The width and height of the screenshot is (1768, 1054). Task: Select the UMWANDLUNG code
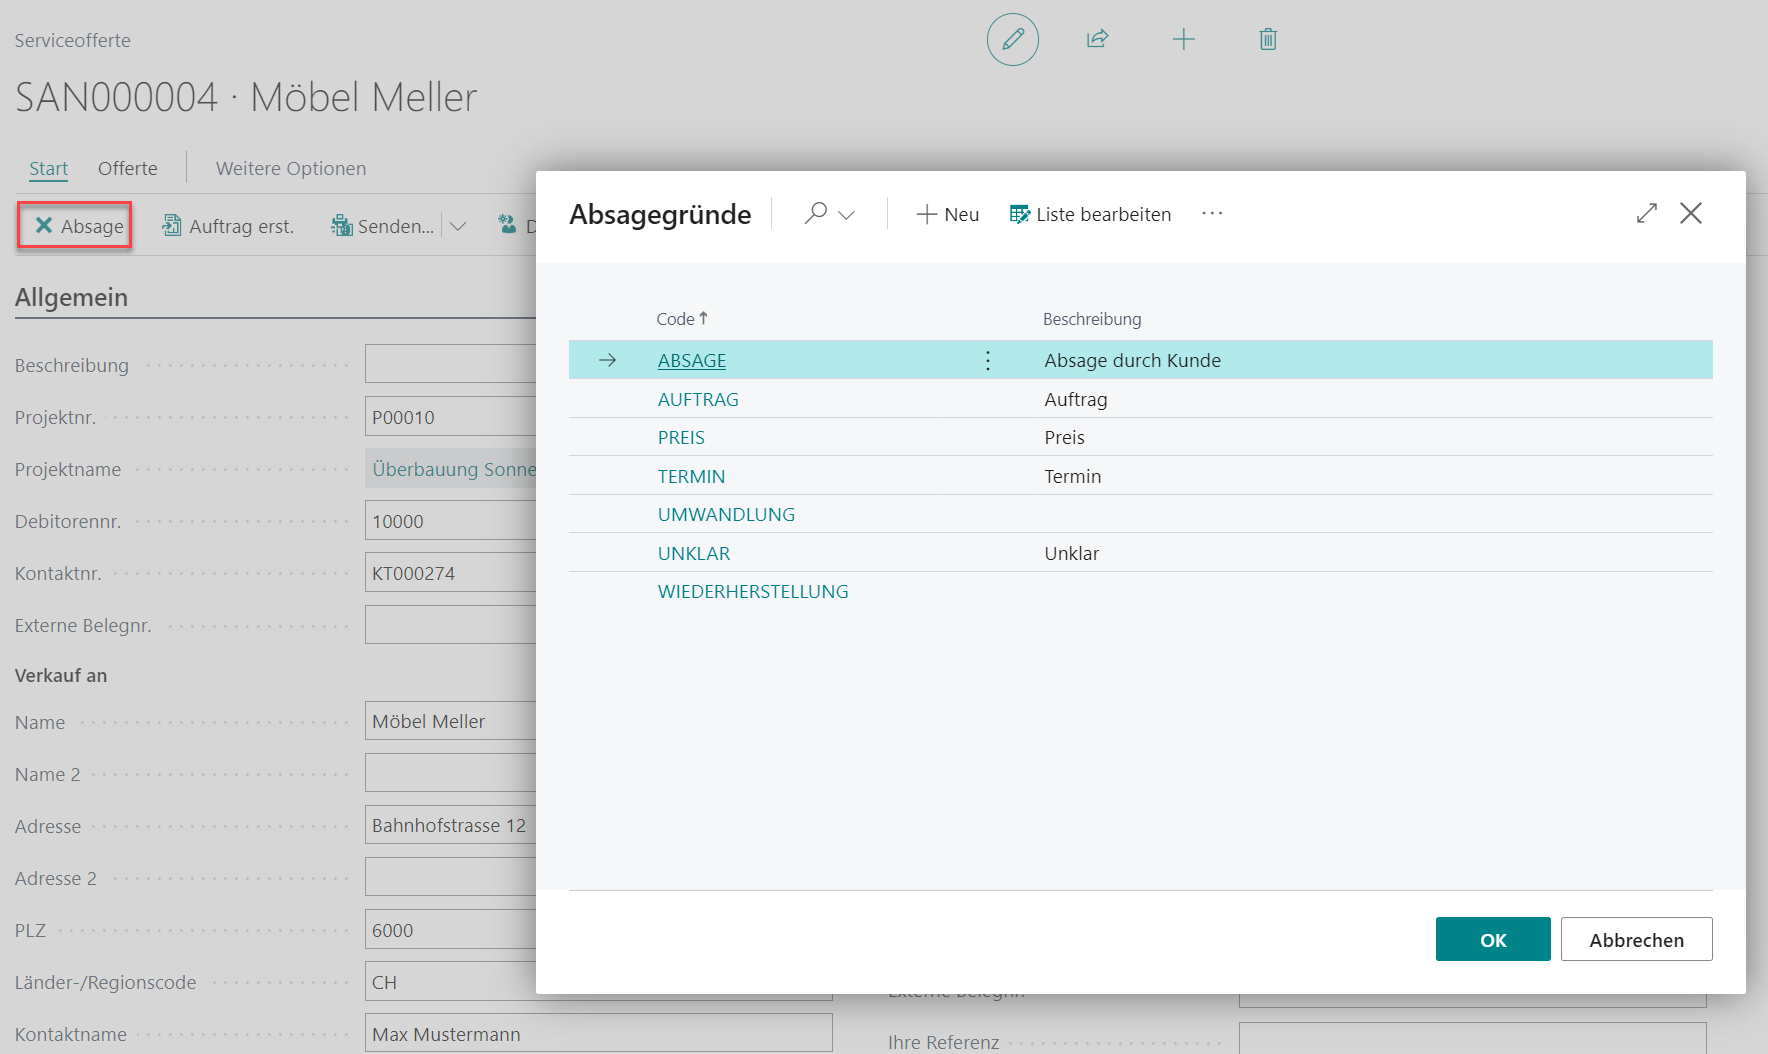[726, 514]
